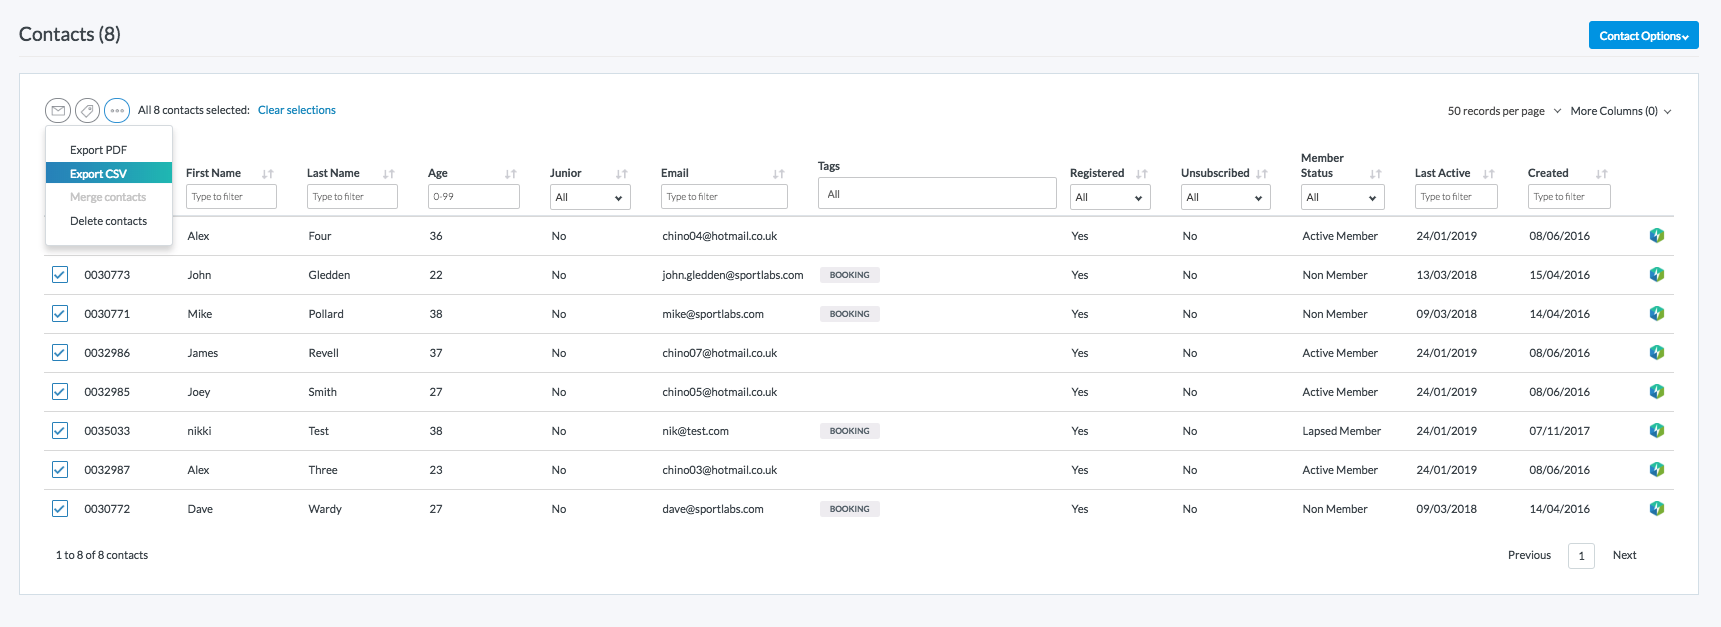
Task: Click the green shield icon in John Gledden row
Action: coord(1656,275)
